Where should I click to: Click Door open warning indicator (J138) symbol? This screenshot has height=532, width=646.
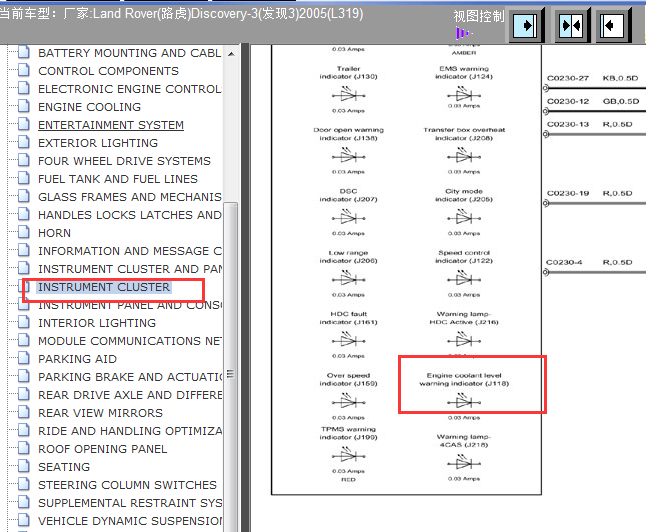point(349,157)
